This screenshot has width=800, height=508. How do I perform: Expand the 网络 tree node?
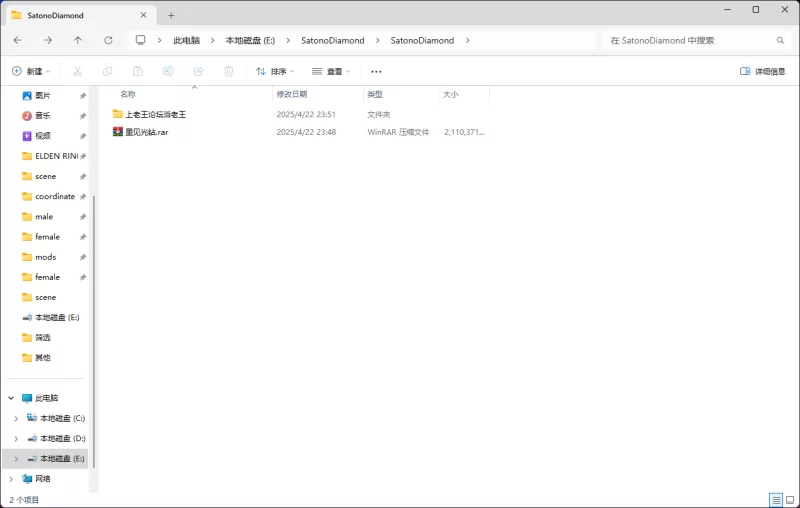click(x=11, y=479)
